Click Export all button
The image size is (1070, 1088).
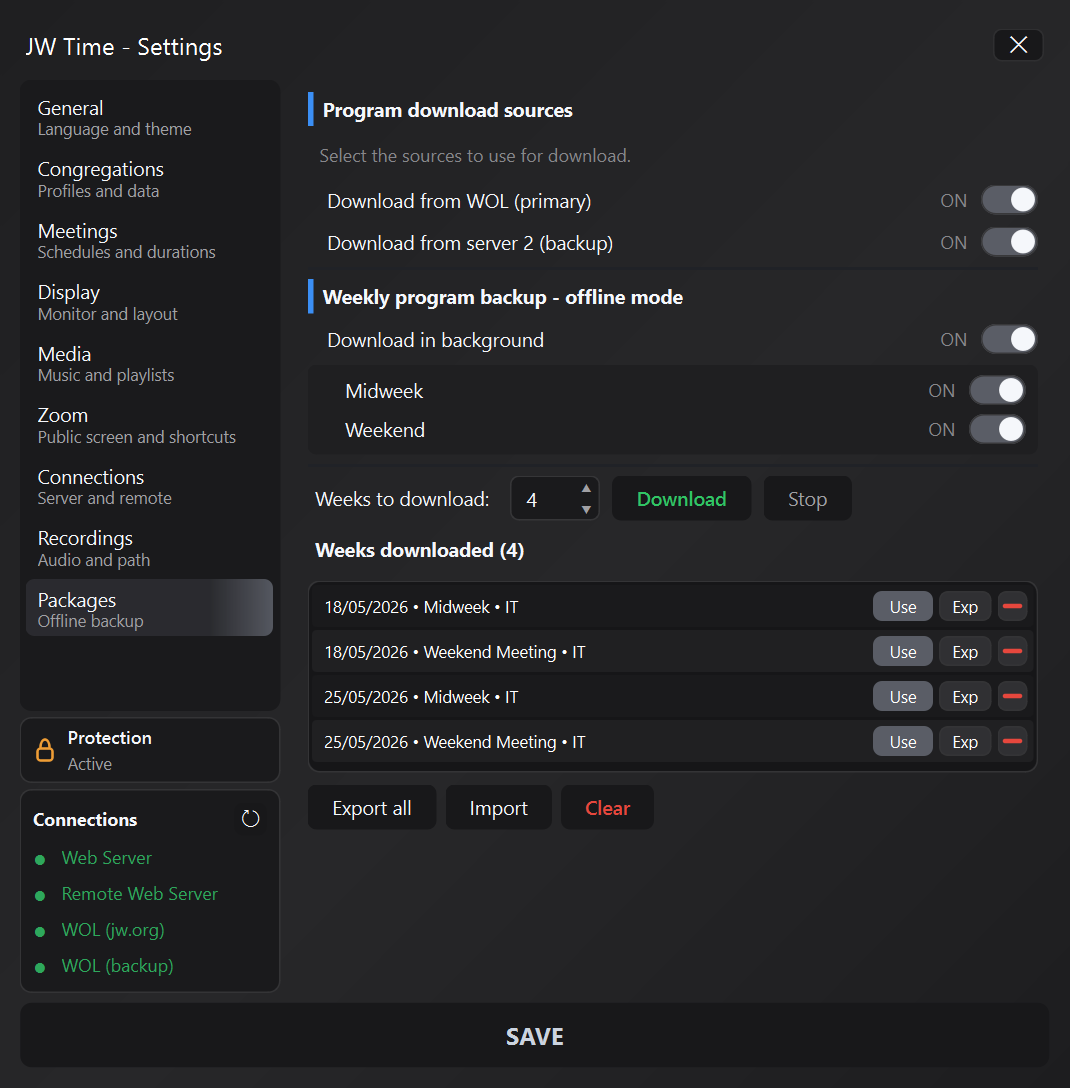coord(372,808)
